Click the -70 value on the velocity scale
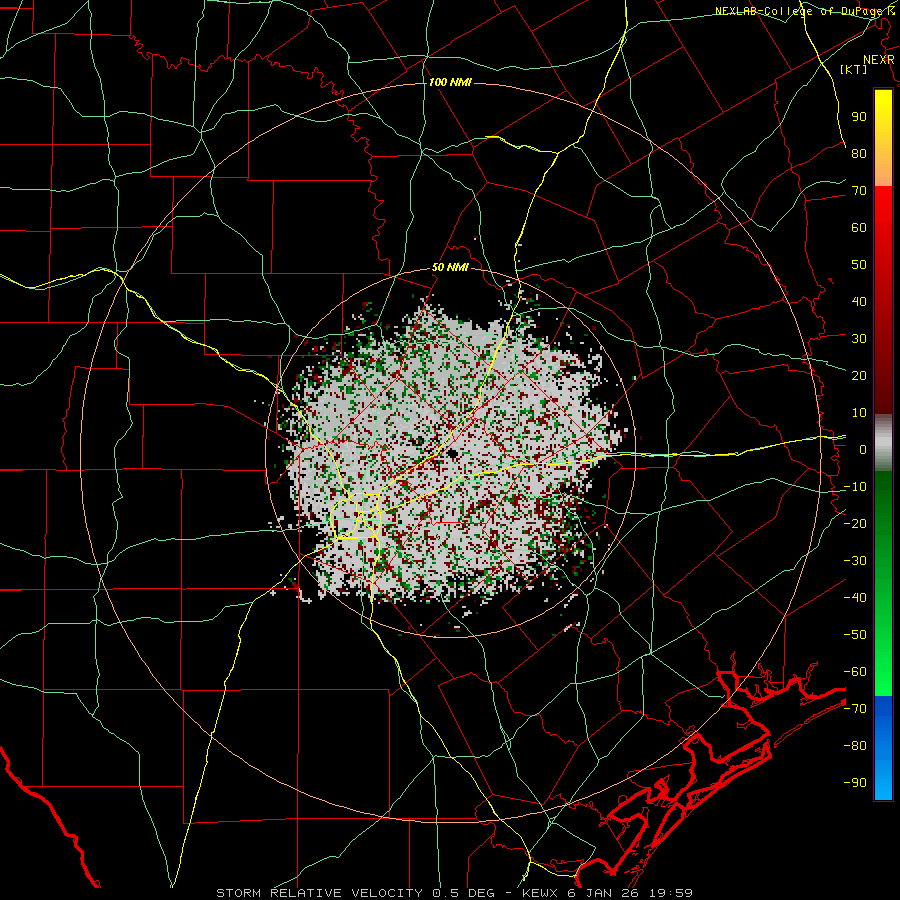 (x=855, y=708)
